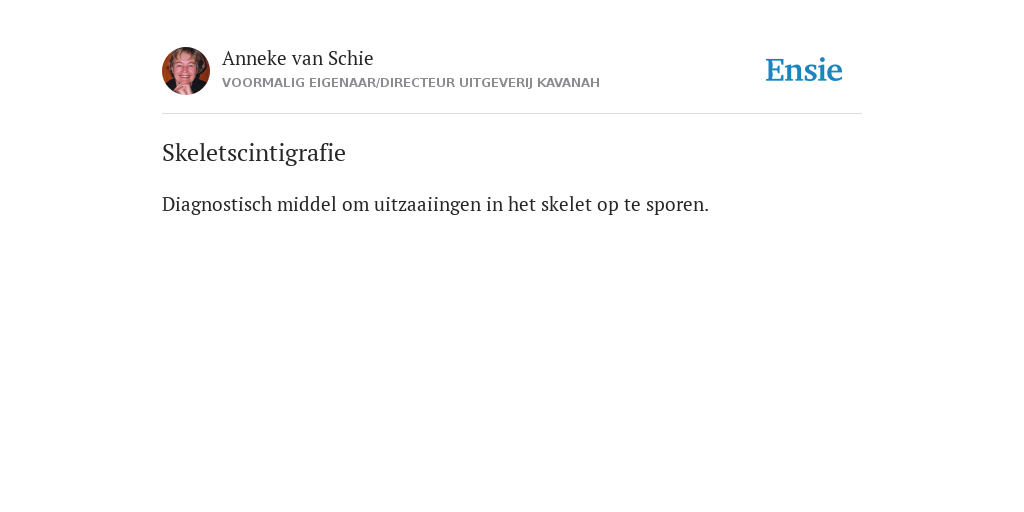Click the horizontal divider under the author header

pos(512,114)
